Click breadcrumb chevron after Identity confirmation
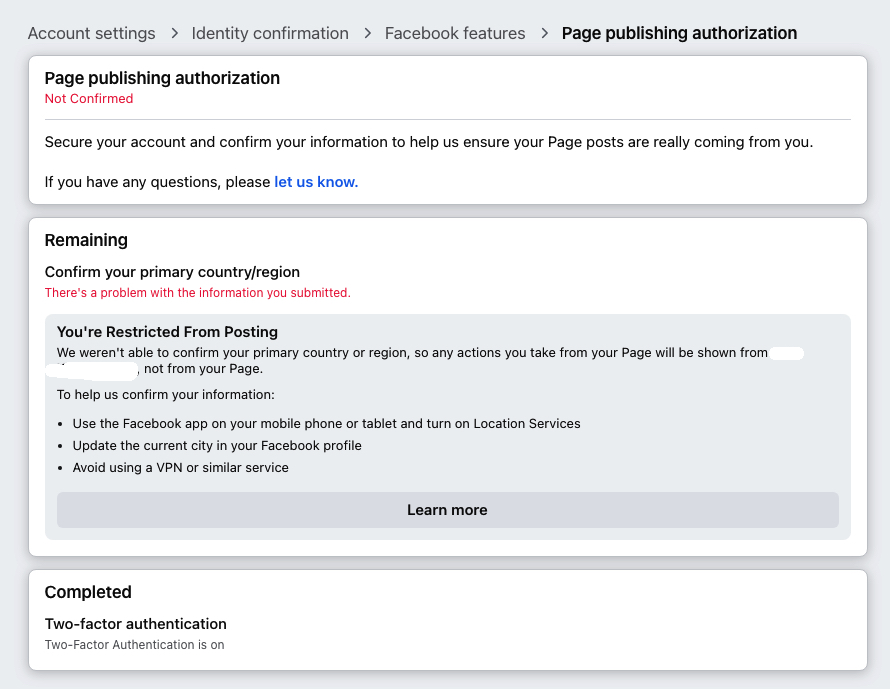Screen dimensions: 890x689 (x=367, y=33)
